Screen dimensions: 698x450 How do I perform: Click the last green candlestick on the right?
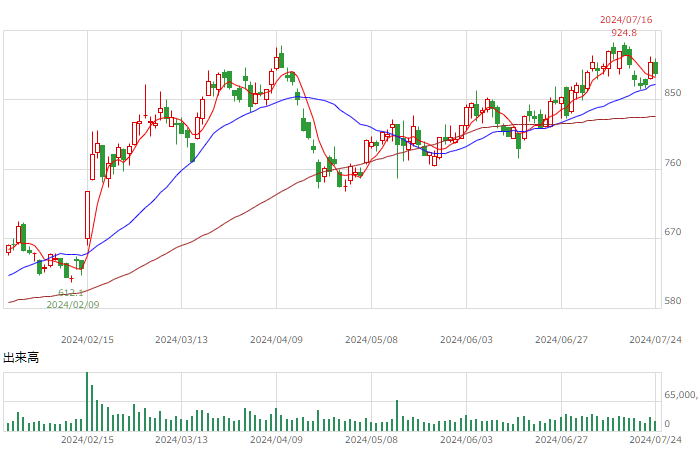click(x=655, y=68)
